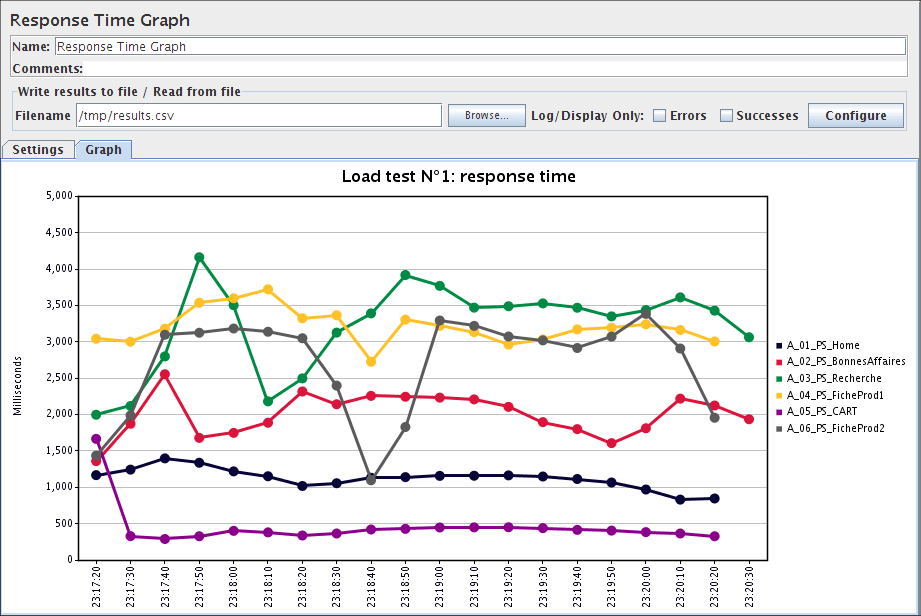Screen dimensions: 921x616
Task: Click the graph title Load test N°1
Action: (x=457, y=176)
